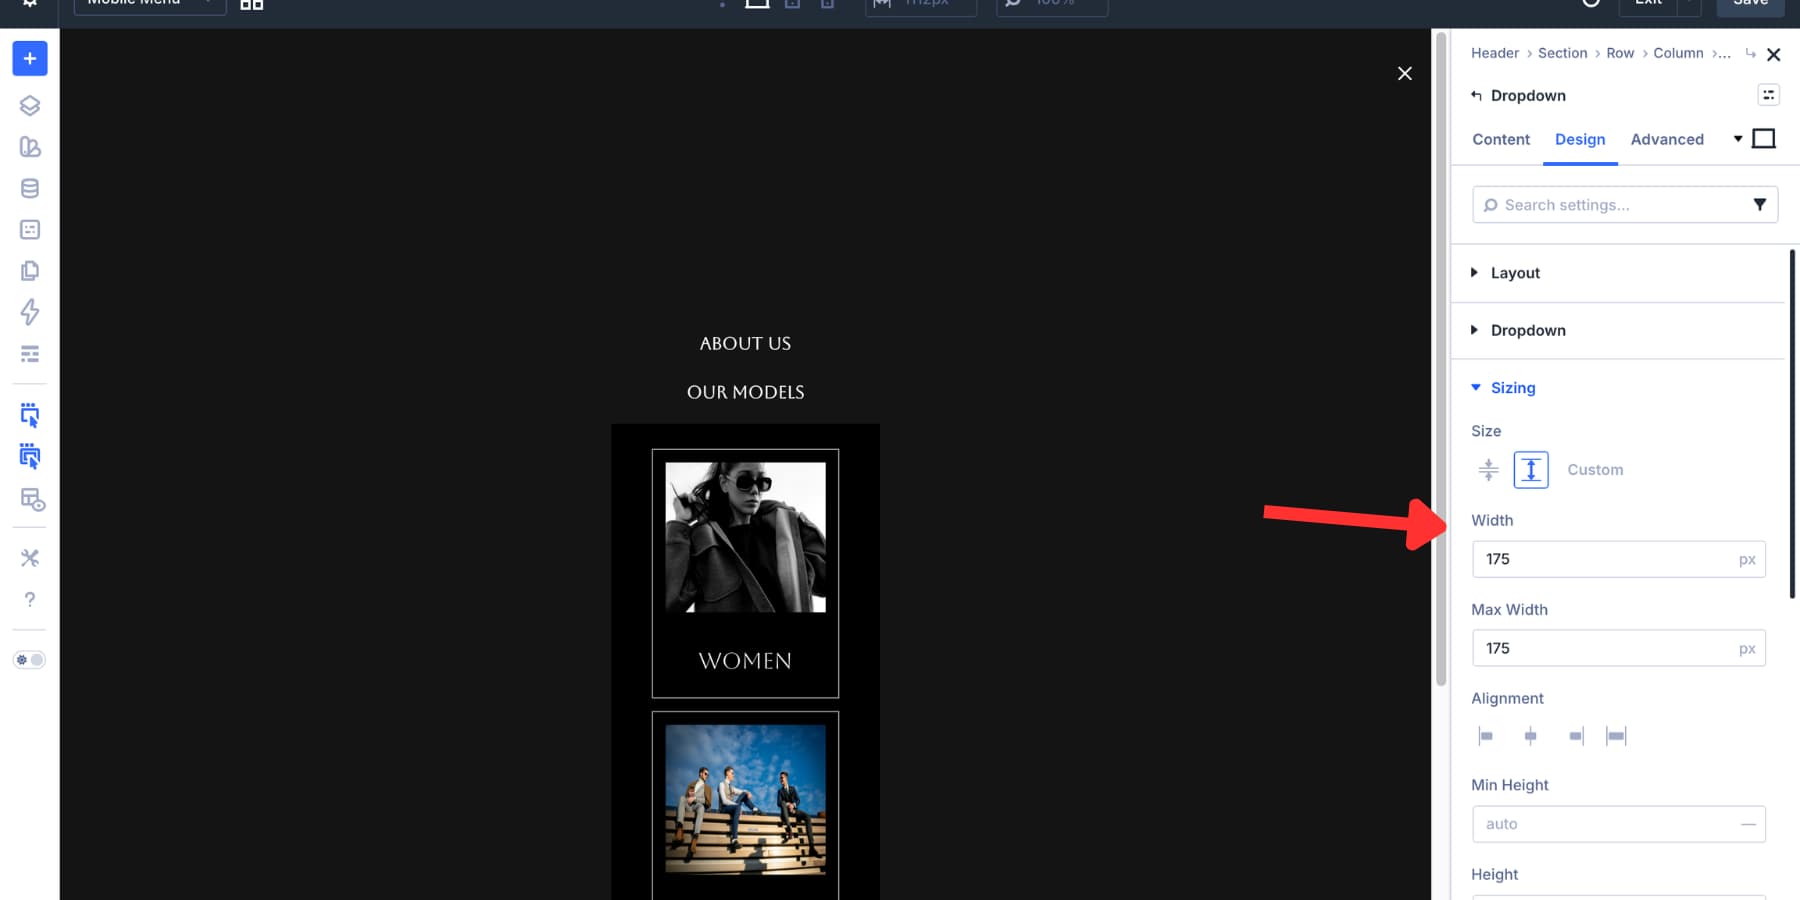Change the Width px unit

pyautogui.click(x=1747, y=560)
